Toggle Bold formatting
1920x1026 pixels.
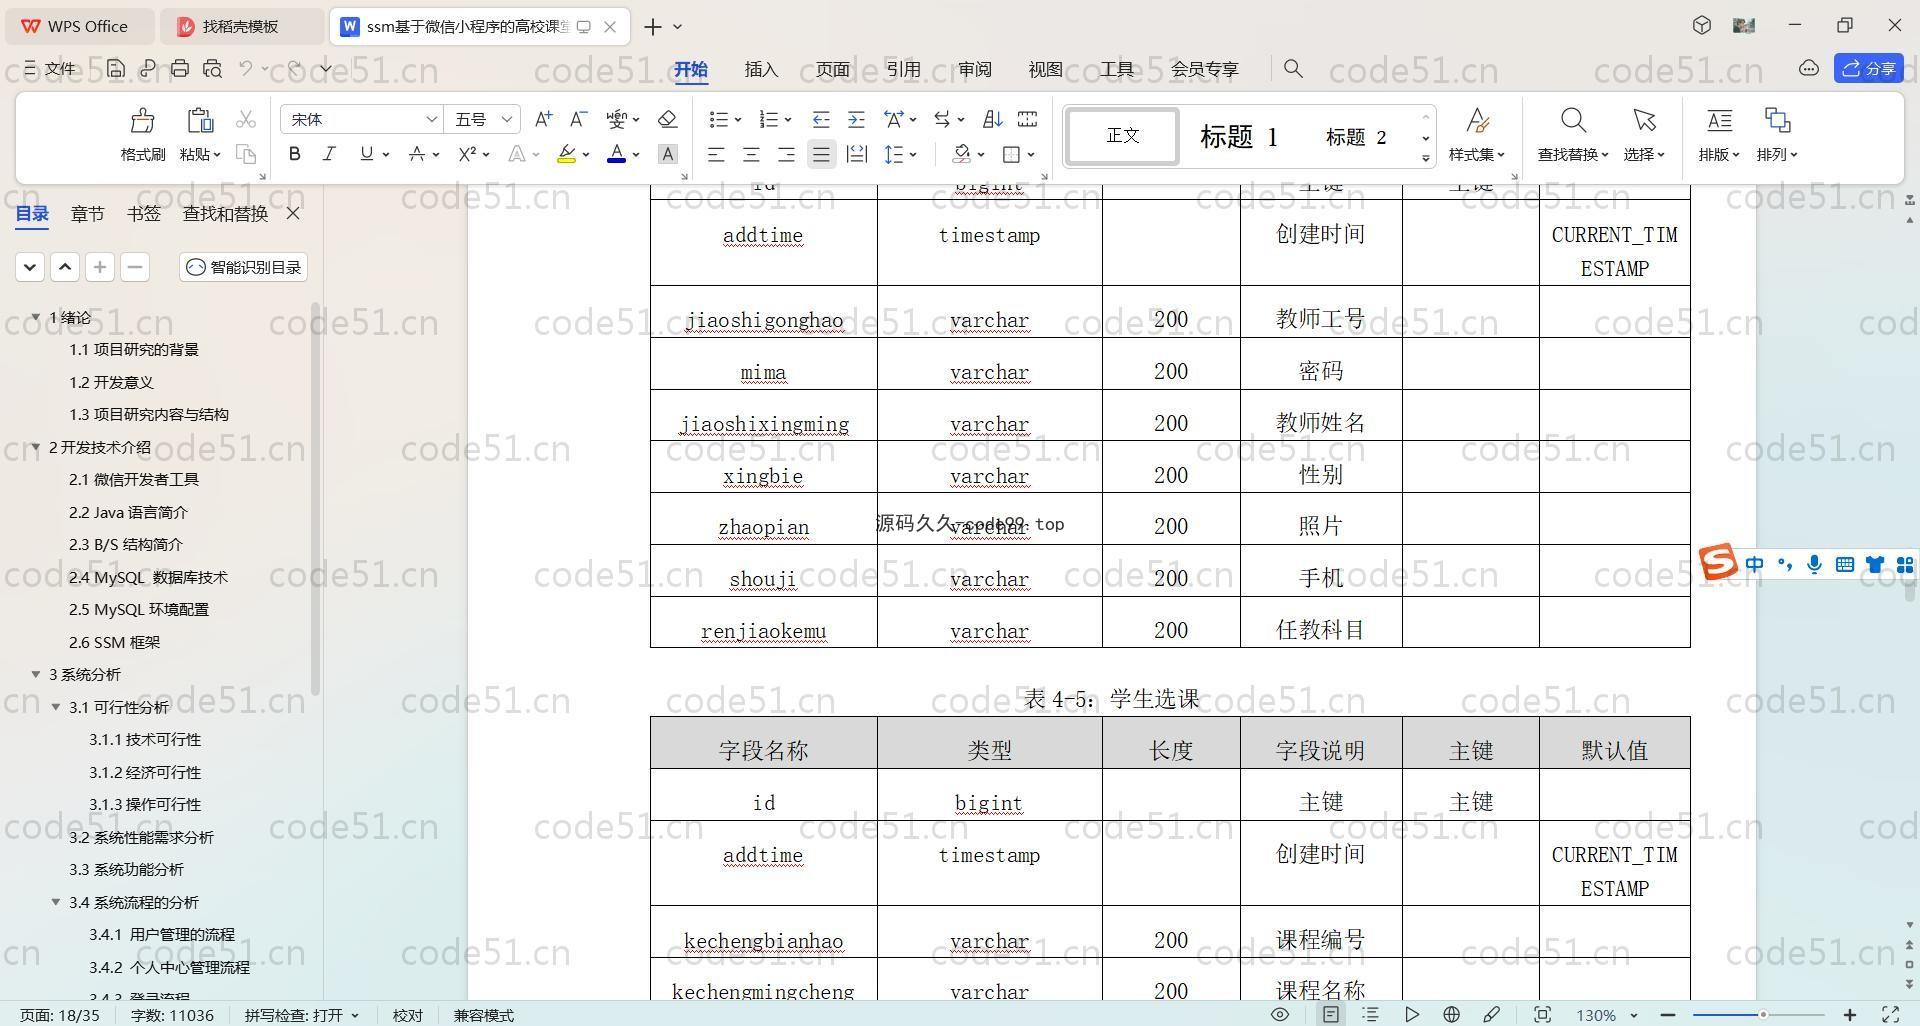pyautogui.click(x=294, y=154)
